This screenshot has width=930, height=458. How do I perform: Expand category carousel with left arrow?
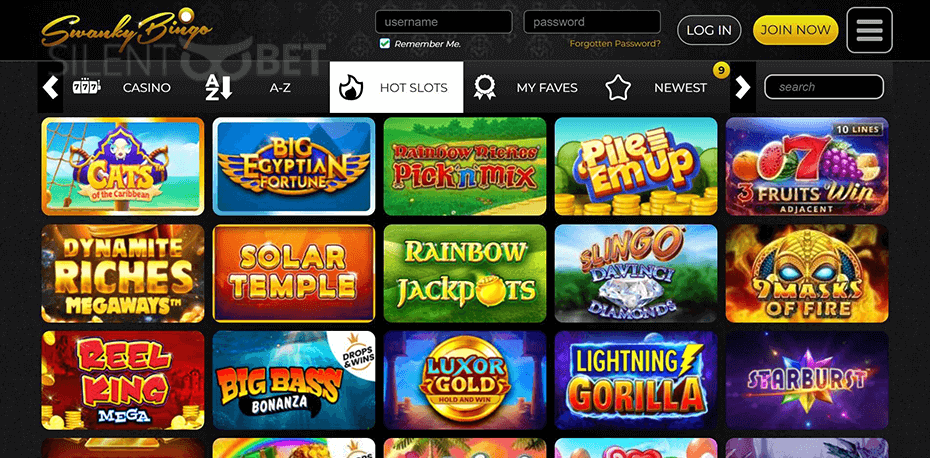tap(50, 87)
